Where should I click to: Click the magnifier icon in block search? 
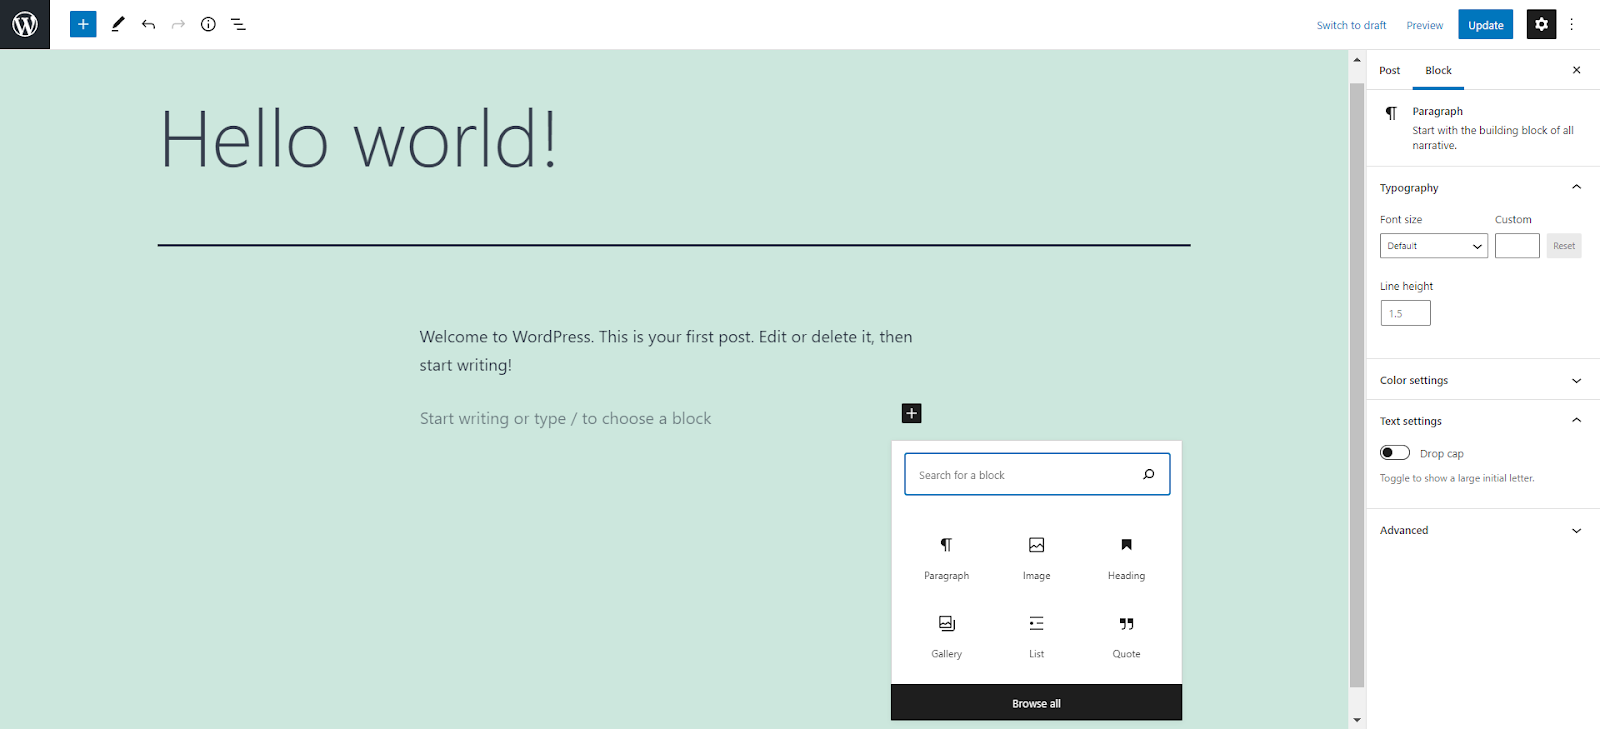[1149, 474]
